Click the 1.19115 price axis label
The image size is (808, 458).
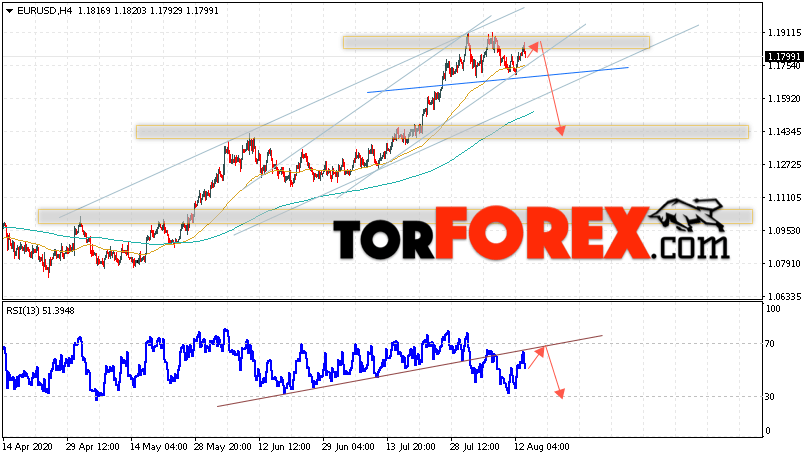784,32
